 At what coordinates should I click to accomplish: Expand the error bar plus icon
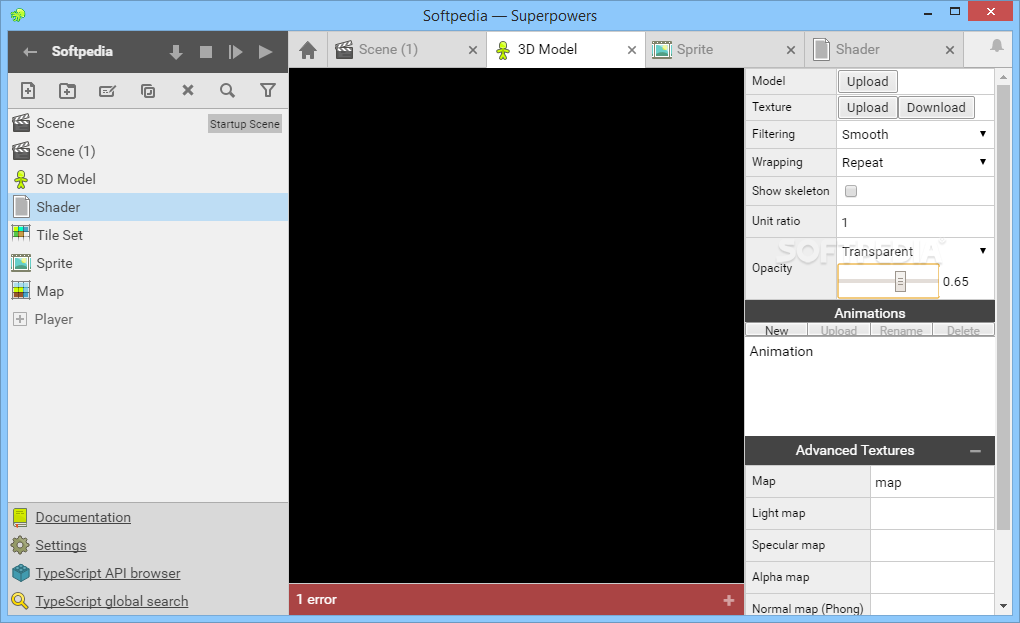tap(729, 600)
